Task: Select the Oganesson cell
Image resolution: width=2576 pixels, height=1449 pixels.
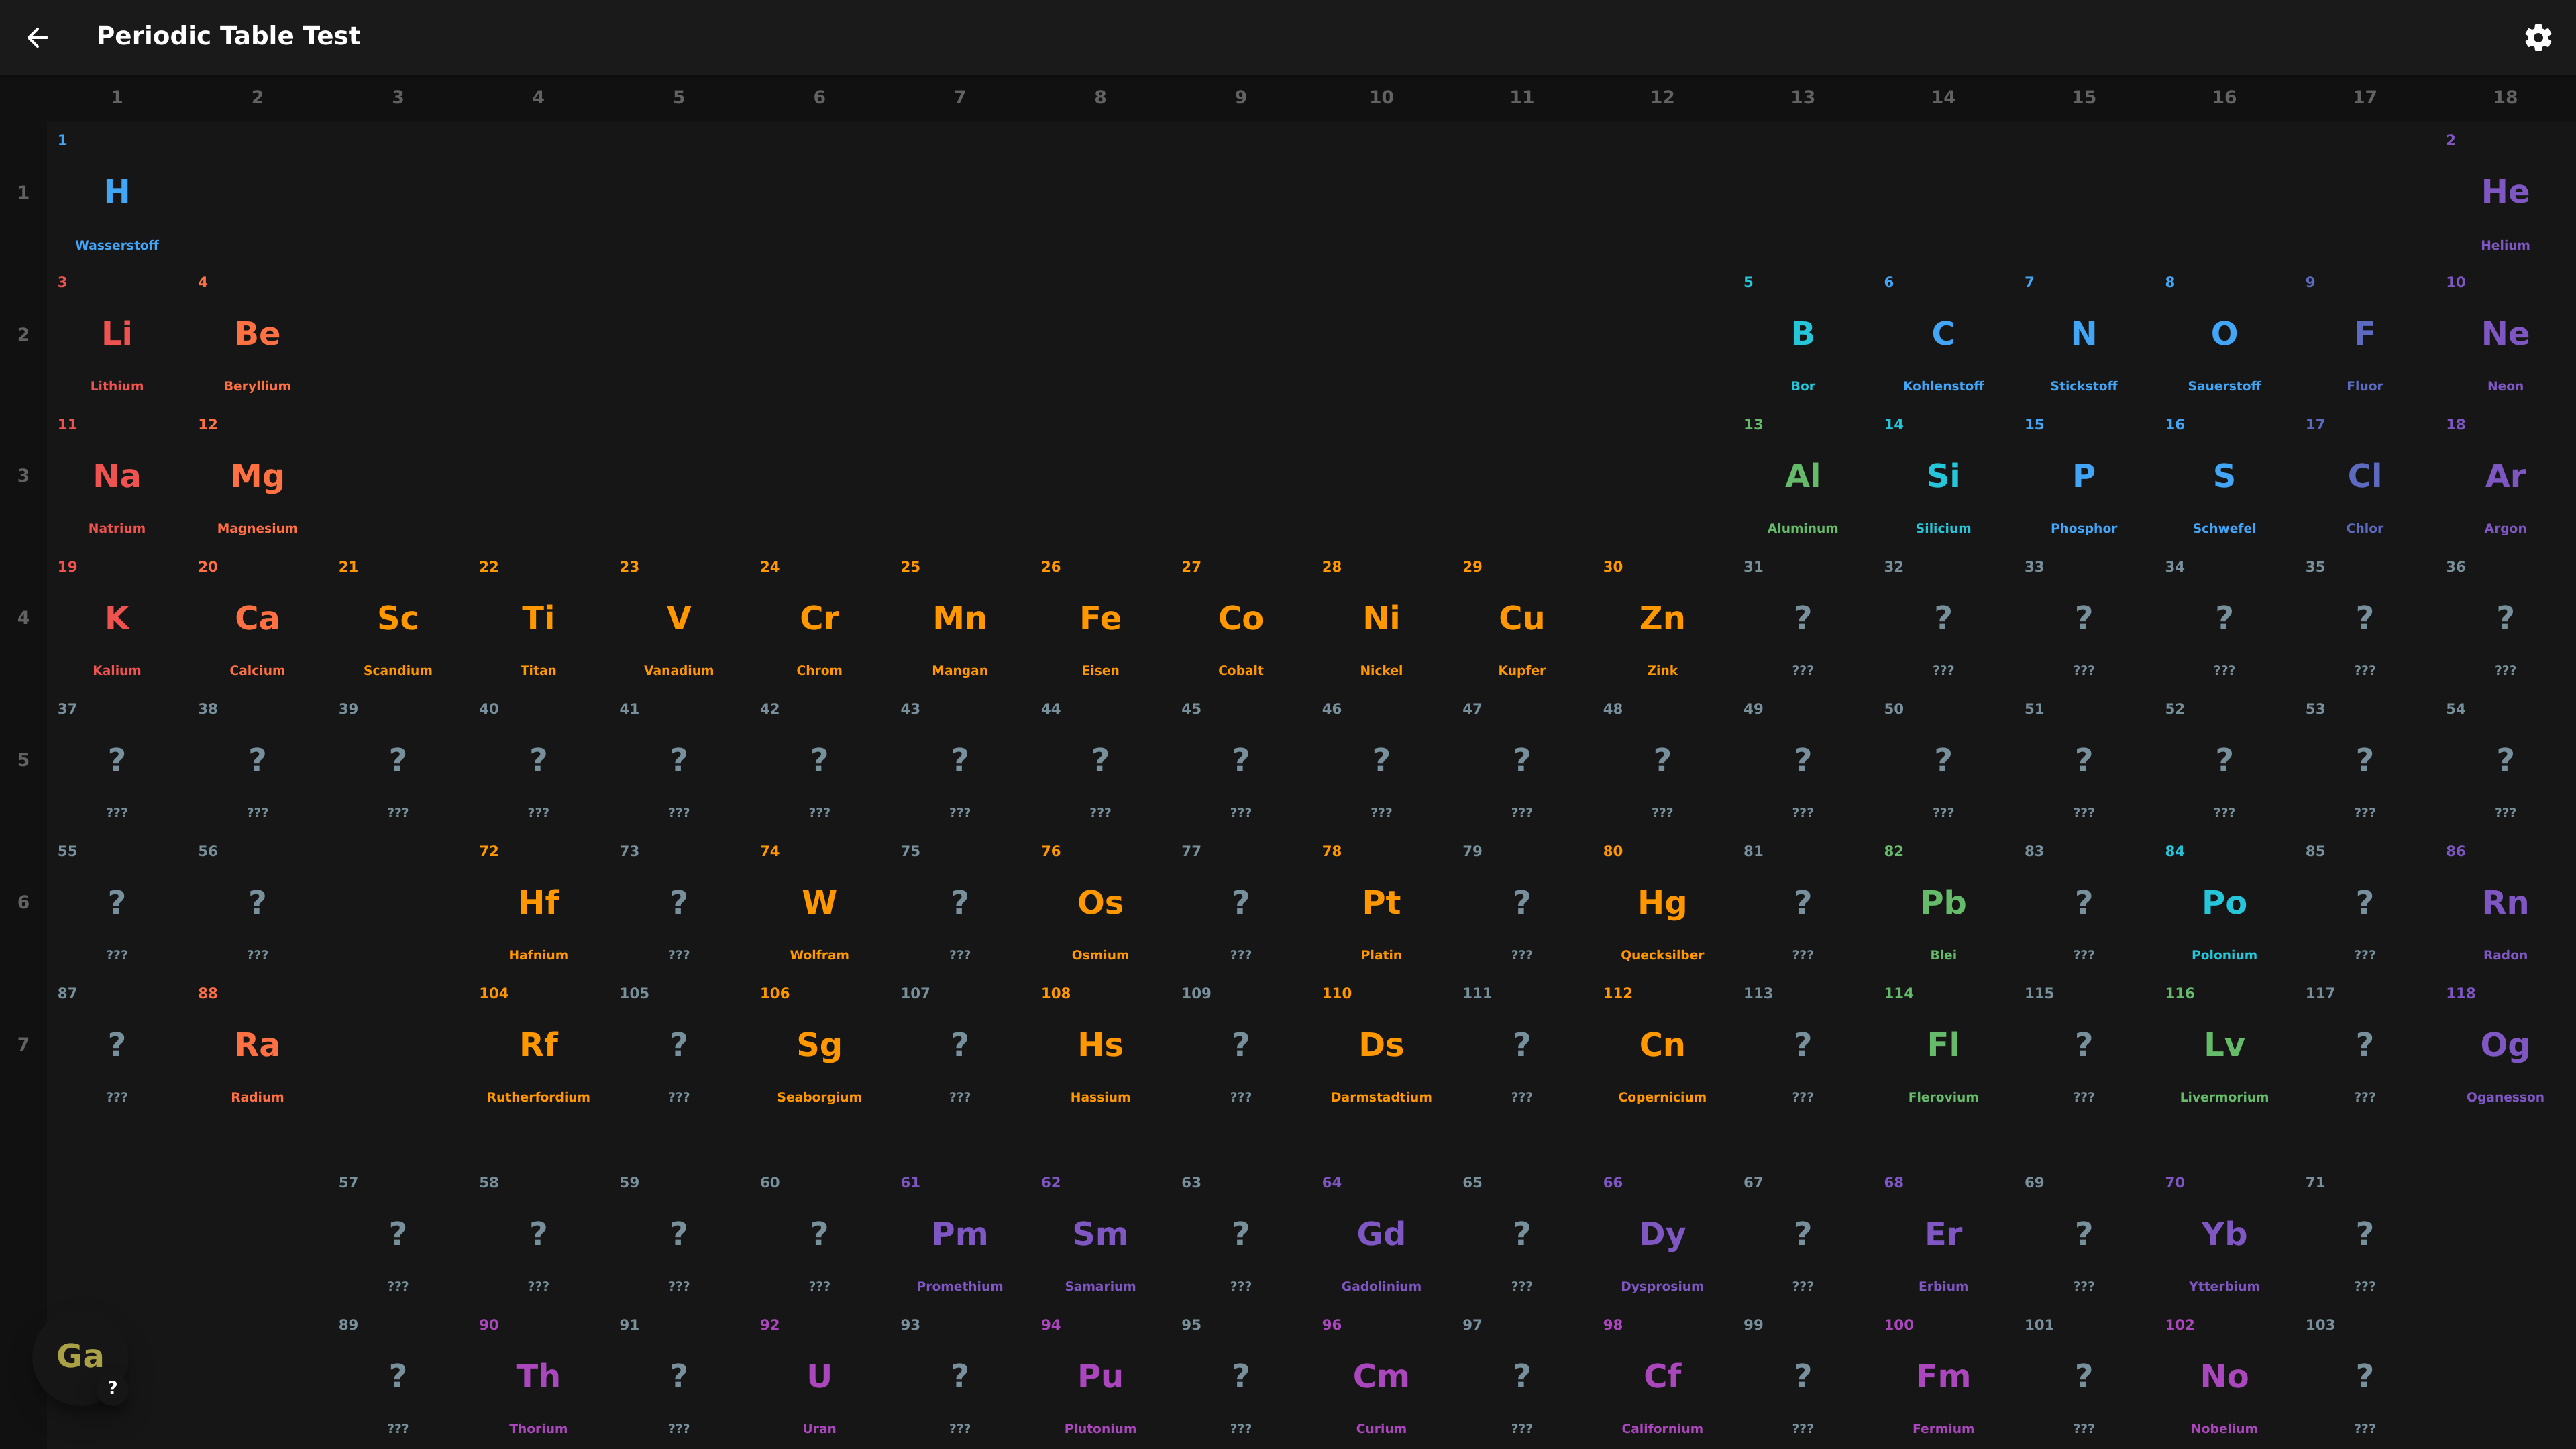Action: pyautogui.click(x=2505, y=1045)
